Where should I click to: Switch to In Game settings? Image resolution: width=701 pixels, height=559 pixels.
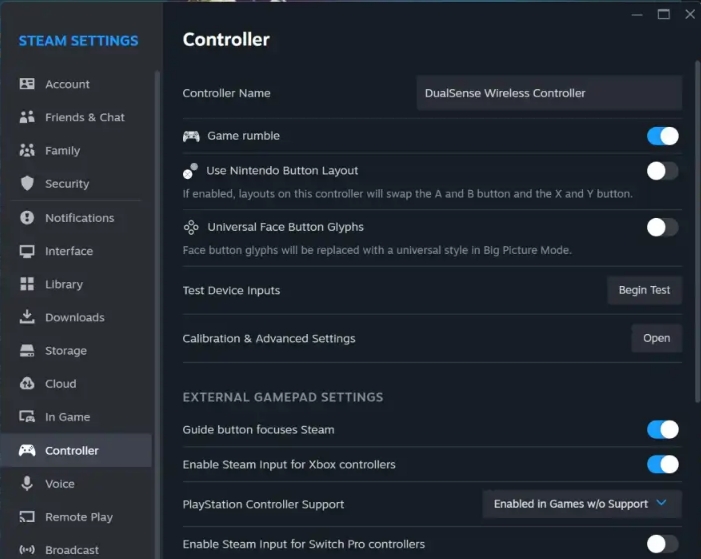[76, 417]
